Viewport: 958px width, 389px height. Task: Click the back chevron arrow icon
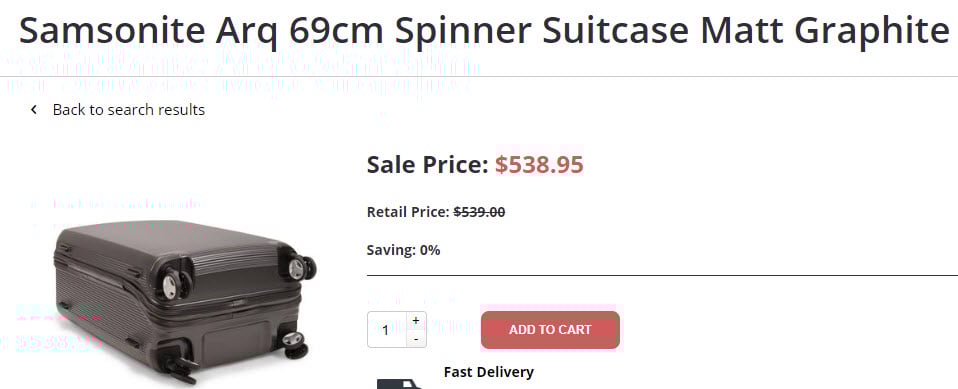click(34, 110)
